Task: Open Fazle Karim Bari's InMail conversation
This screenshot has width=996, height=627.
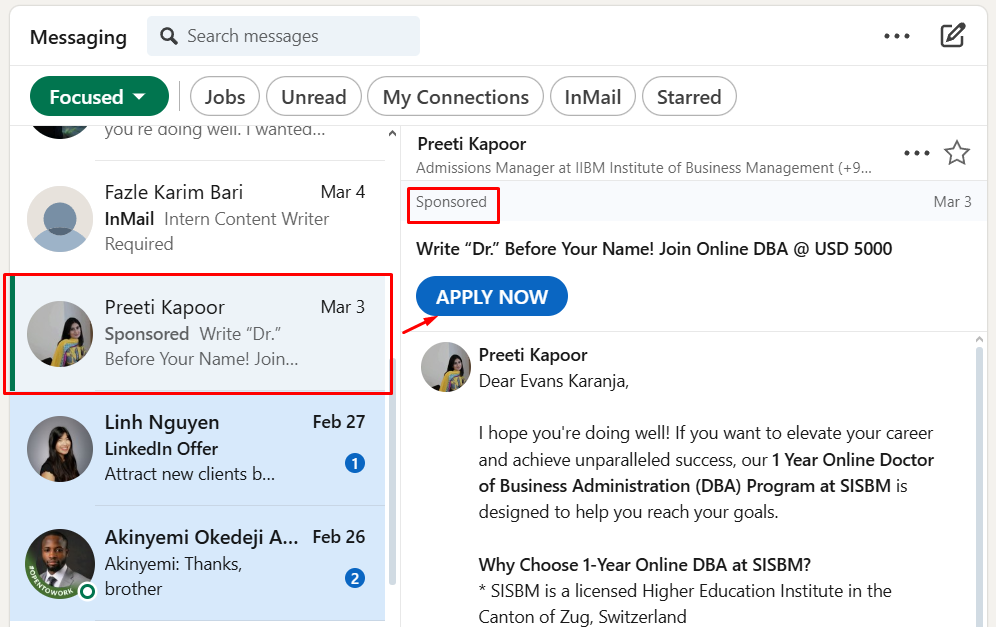Action: (197, 218)
